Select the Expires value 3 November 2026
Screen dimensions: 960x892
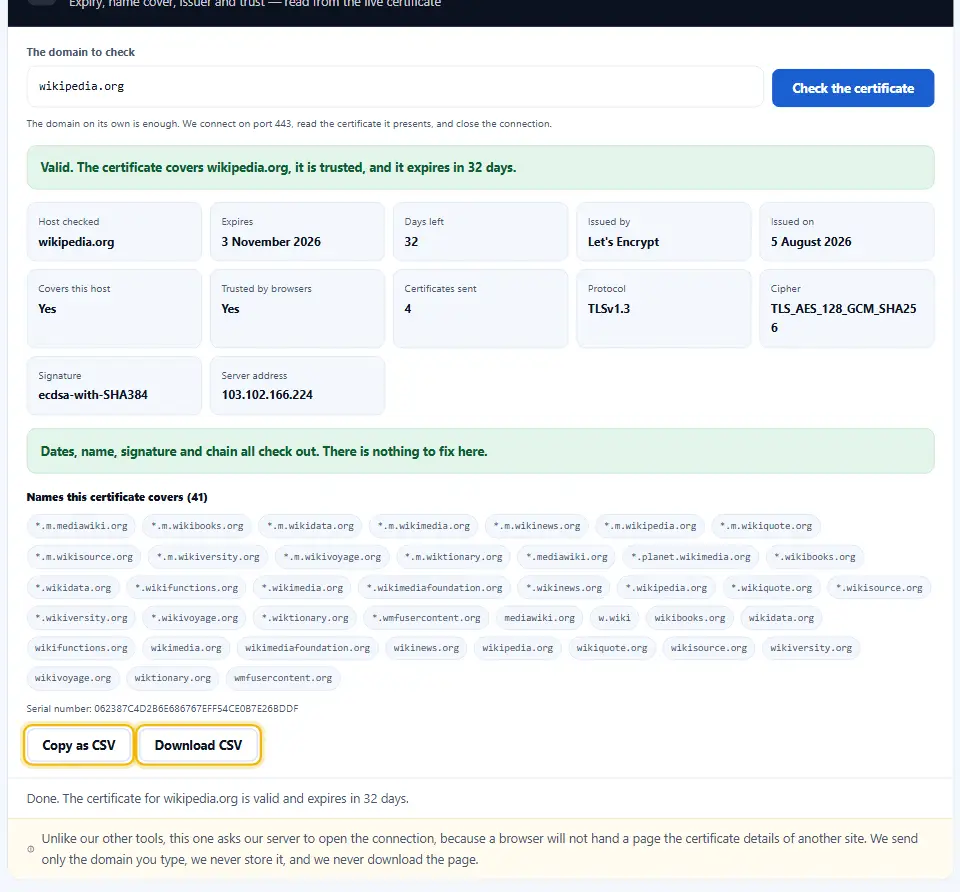coord(271,242)
